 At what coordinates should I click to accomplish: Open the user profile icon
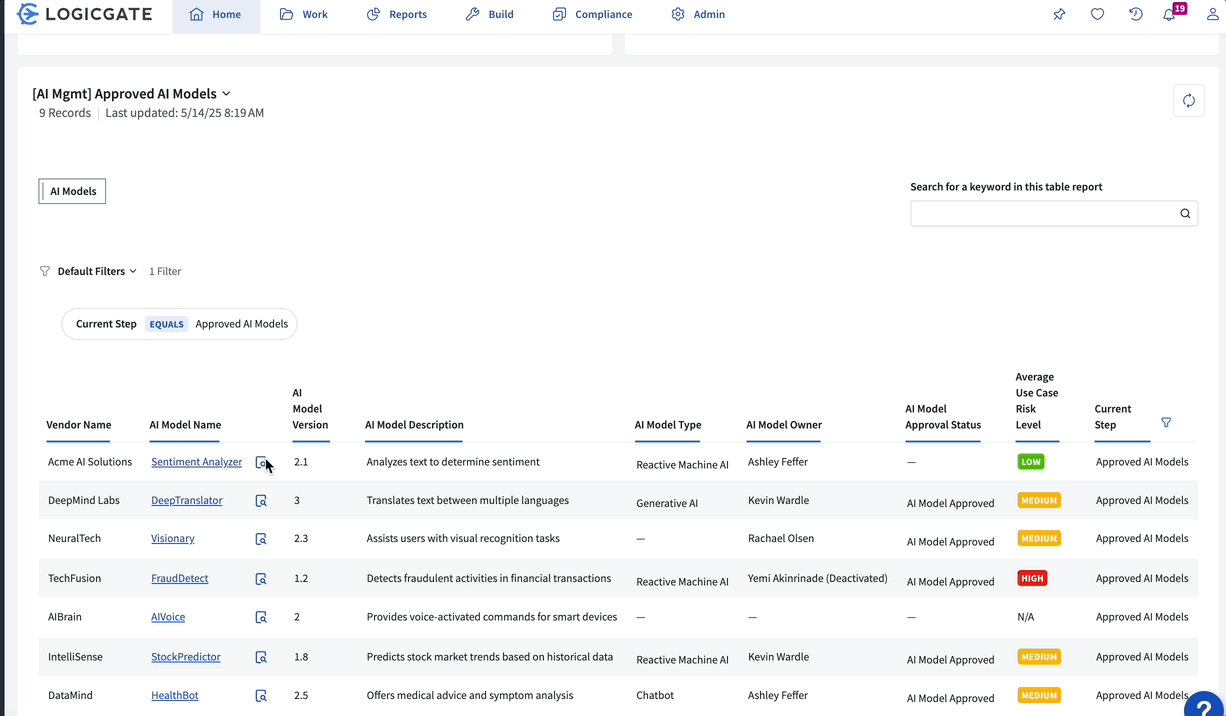coord(1213,14)
